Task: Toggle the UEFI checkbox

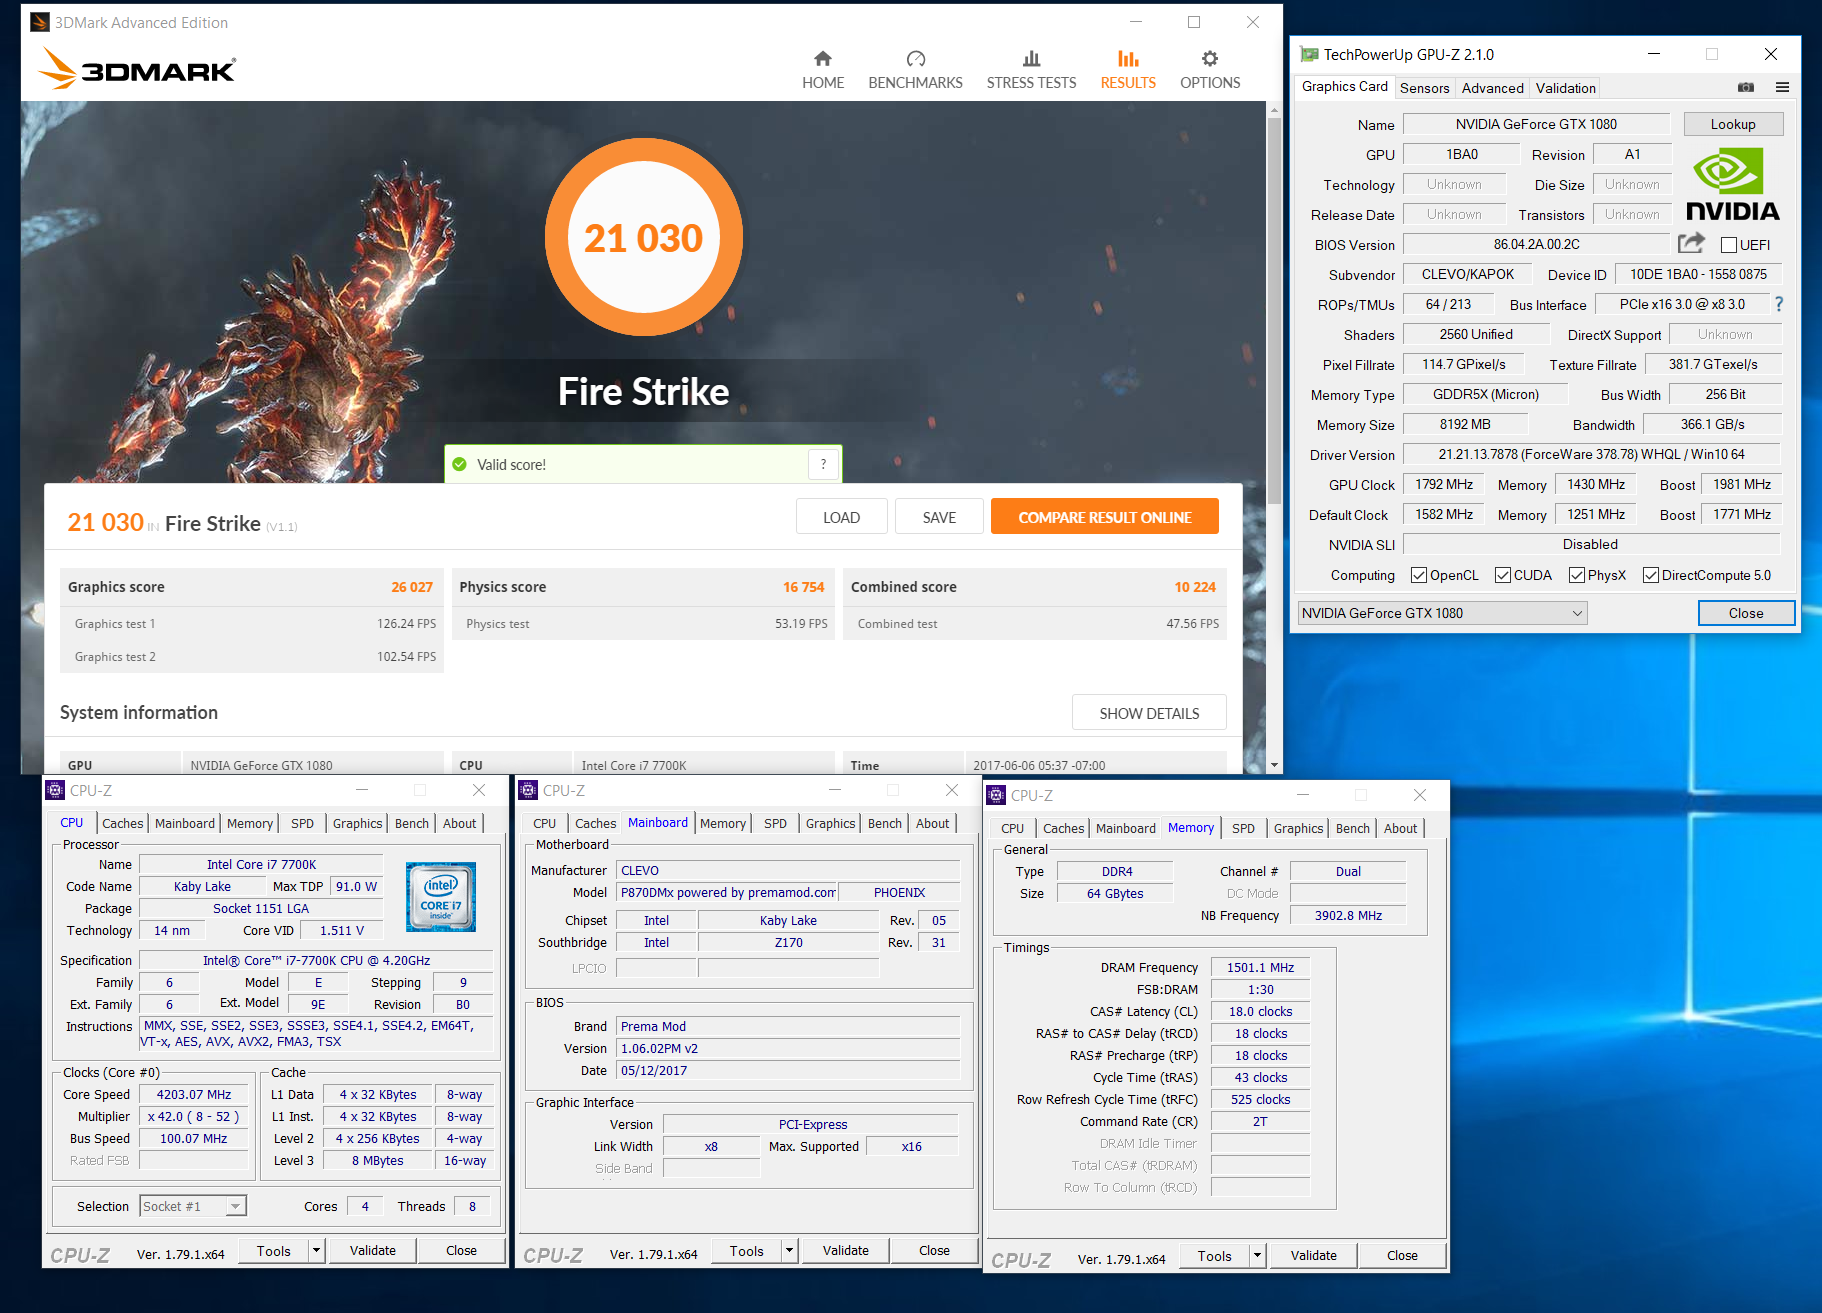Action: 1728,245
